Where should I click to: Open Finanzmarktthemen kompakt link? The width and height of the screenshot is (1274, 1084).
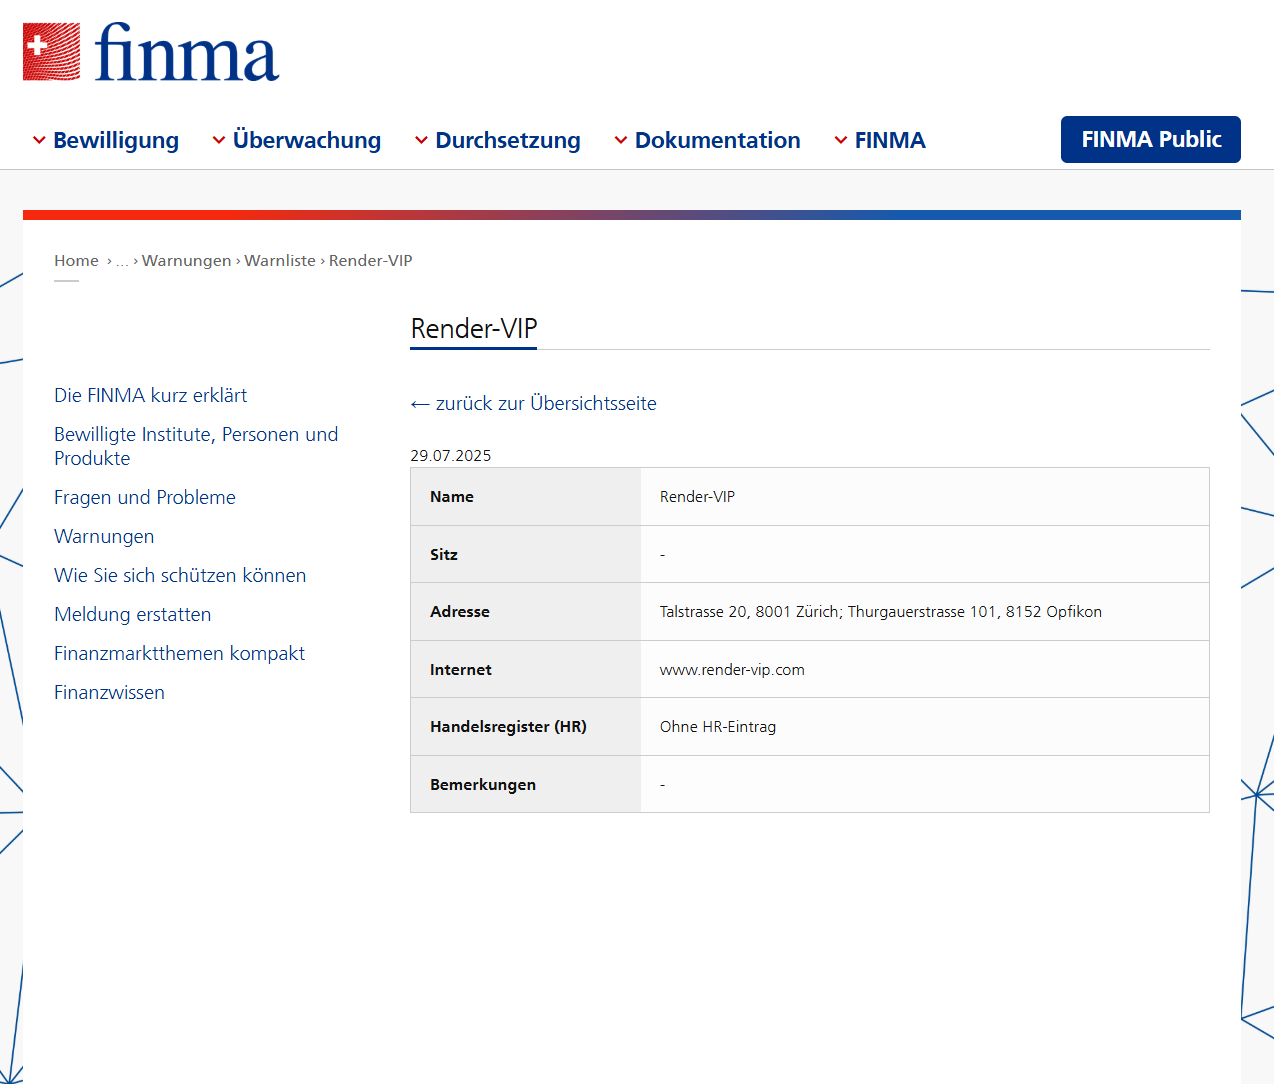point(180,653)
